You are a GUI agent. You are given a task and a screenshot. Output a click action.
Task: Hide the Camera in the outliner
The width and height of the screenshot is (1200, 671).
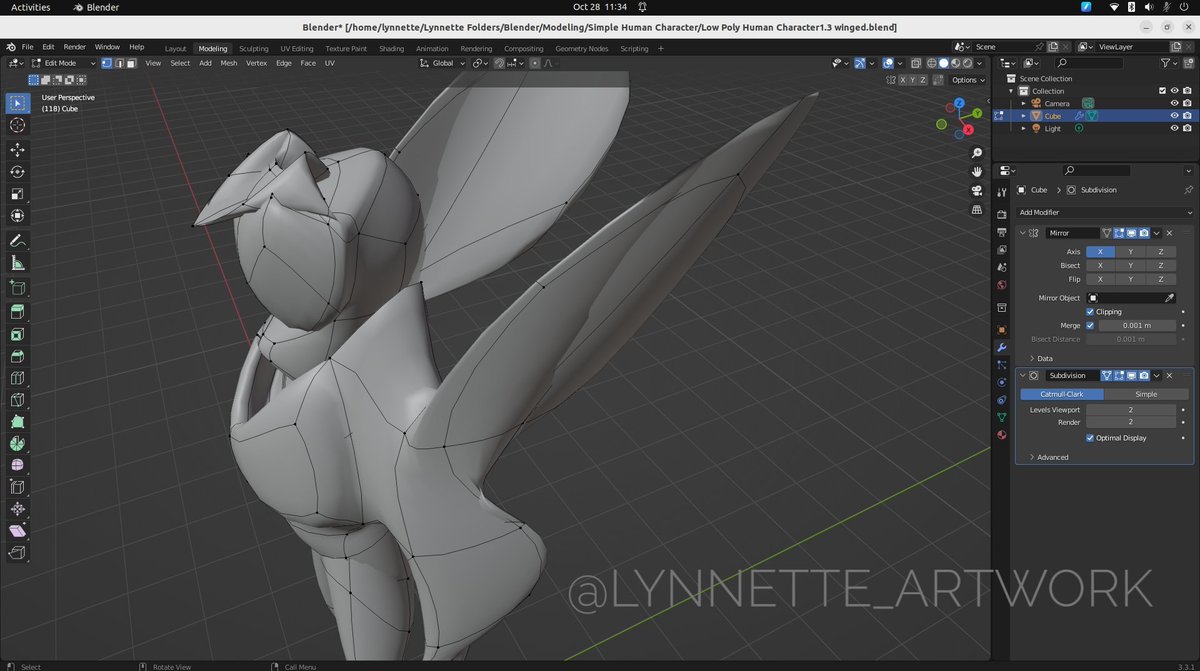pos(1174,103)
